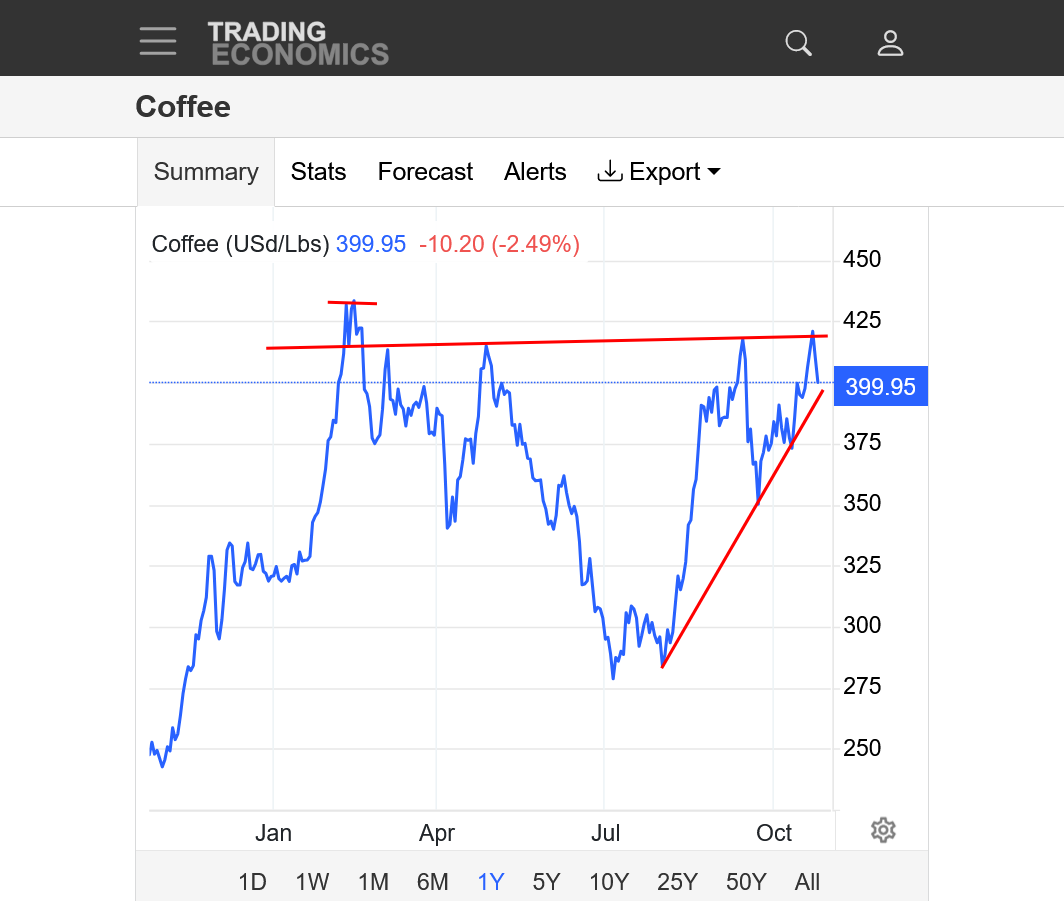The width and height of the screenshot is (1064, 901).
Task: Switch chart to 1M range
Action: point(373,882)
